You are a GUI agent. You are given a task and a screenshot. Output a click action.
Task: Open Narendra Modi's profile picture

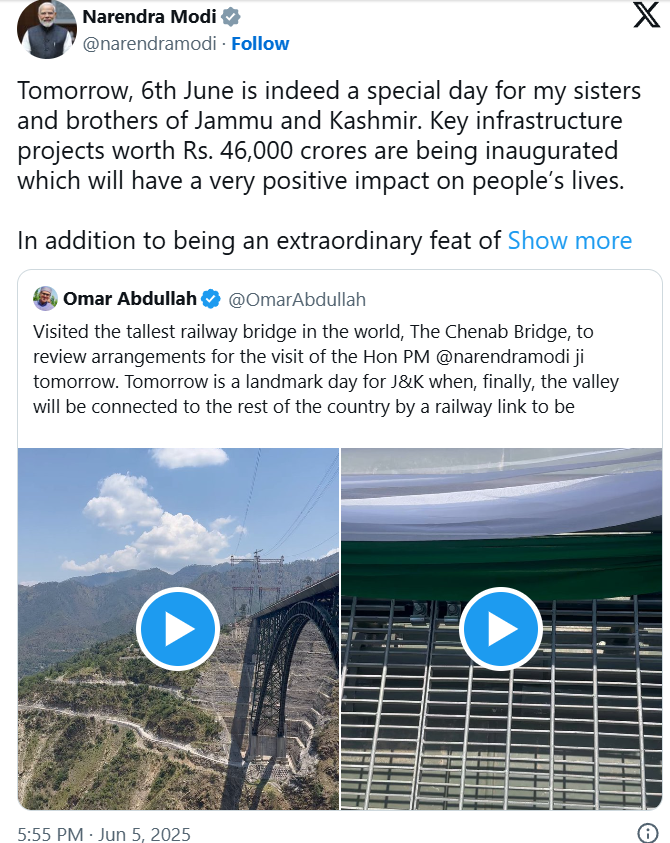pos(47,29)
